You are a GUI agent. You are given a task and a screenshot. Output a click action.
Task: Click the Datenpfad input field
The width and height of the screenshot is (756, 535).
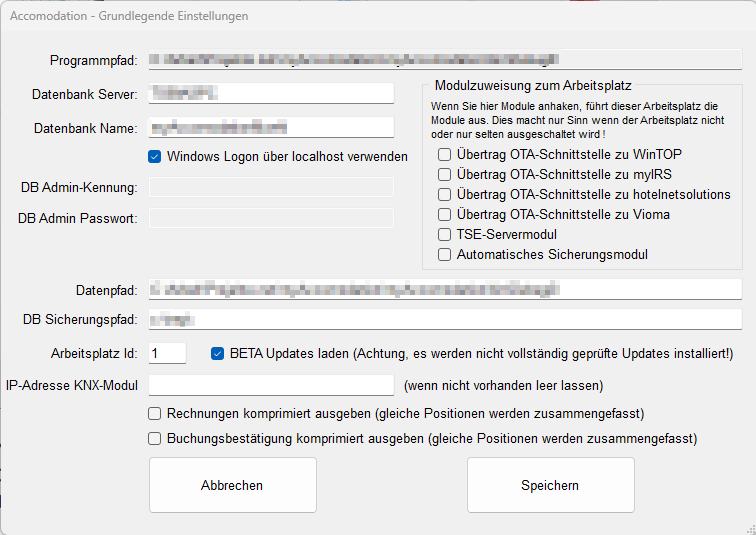[x=445, y=290]
